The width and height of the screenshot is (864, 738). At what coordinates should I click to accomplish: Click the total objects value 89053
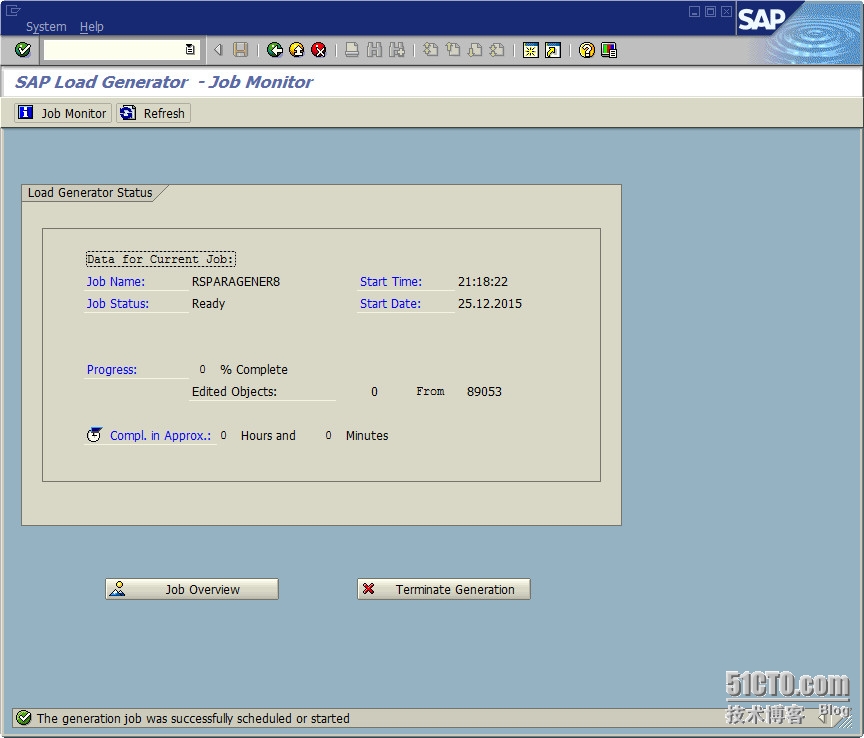[x=484, y=391]
